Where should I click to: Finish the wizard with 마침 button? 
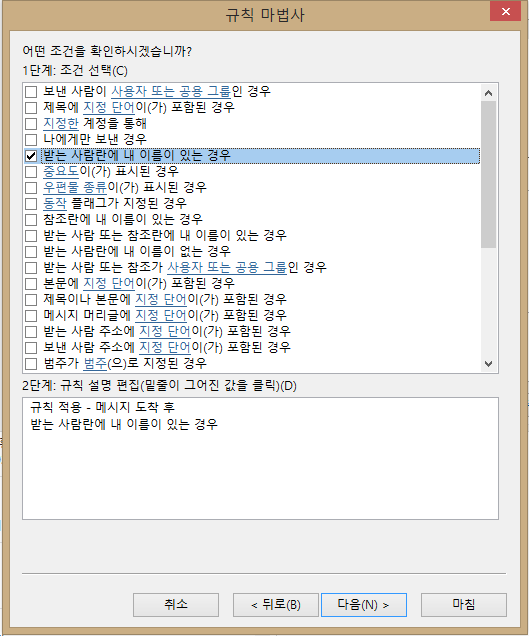[x=464, y=605]
